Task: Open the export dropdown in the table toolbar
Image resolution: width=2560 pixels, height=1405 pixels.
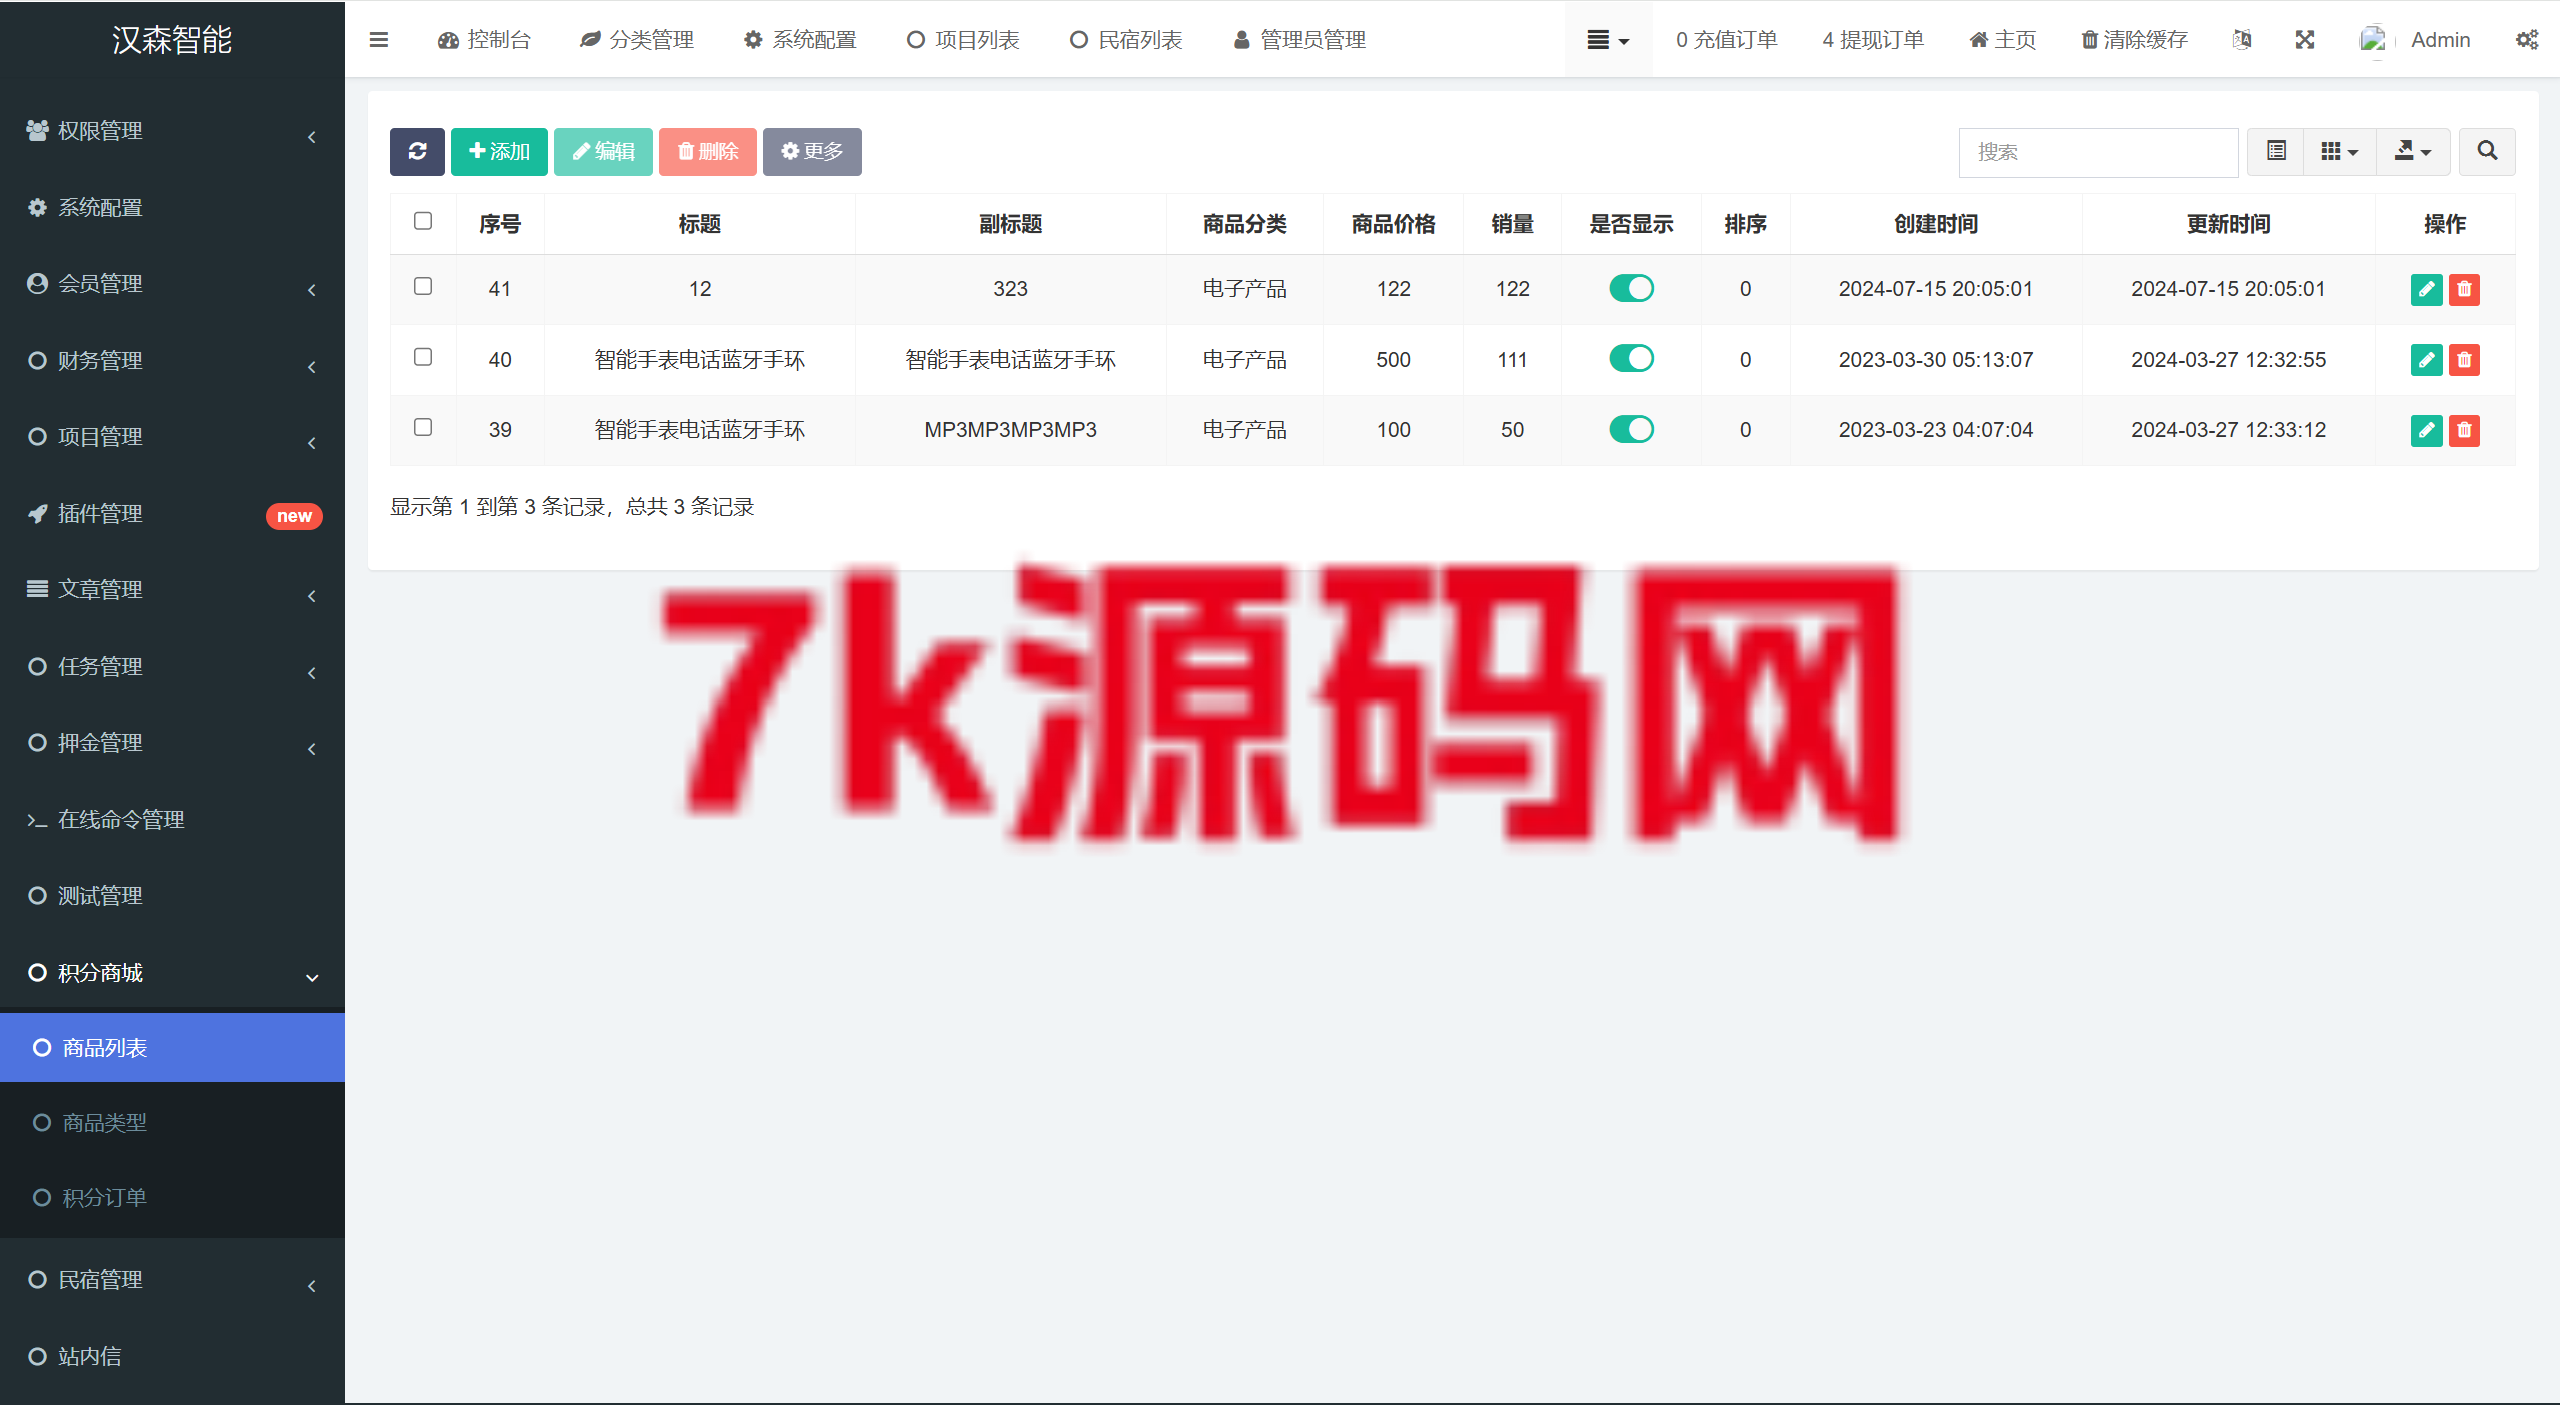Action: (2413, 151)
